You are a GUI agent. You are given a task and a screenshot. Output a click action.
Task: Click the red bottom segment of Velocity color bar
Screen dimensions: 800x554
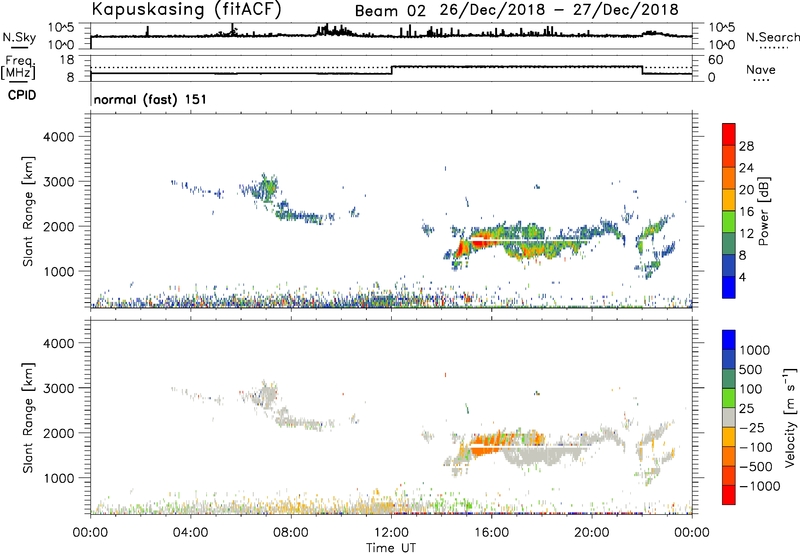tap(729, 495)
